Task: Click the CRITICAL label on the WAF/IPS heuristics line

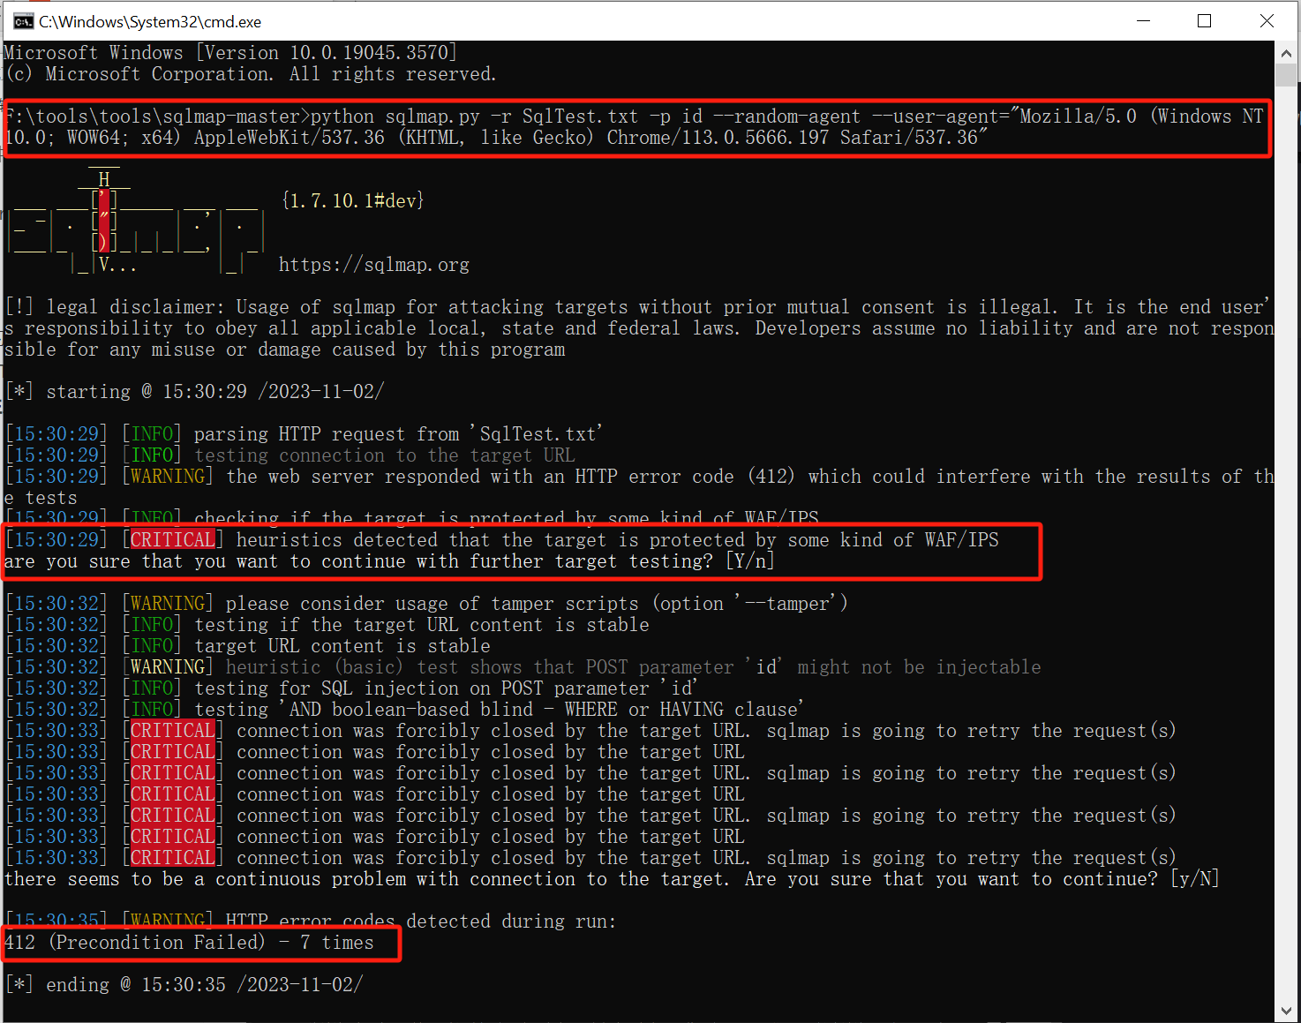Action: point(172,540)
